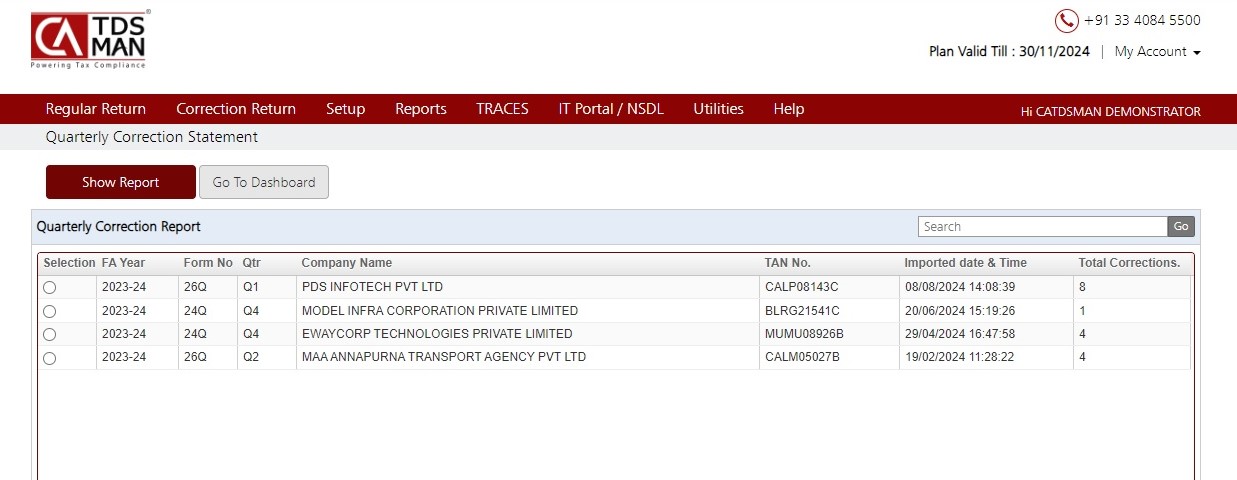Image resolution: width=1237 pixels, height=480 pixels.
Task: Open the Setup menu
Action: [x=345, y=109]
